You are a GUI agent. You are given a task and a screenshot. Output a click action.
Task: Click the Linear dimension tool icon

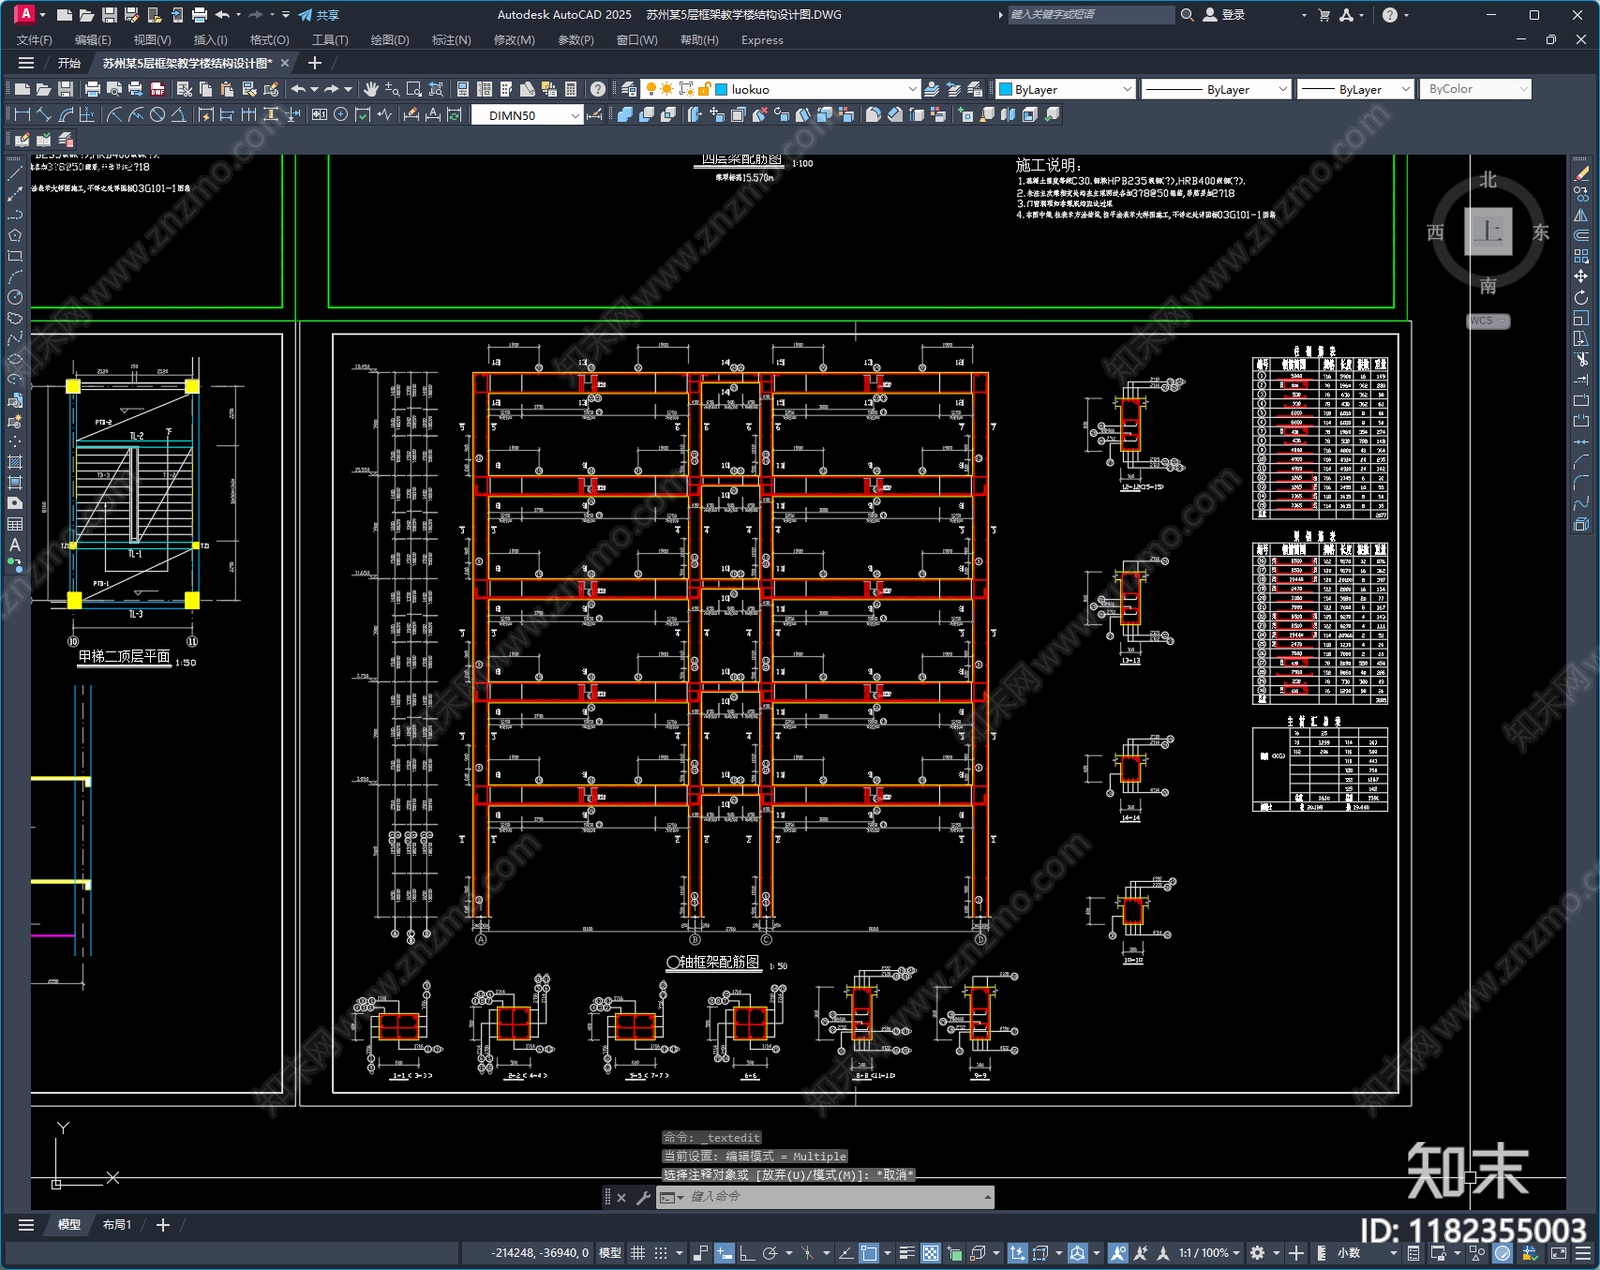[x=22, y=115]
